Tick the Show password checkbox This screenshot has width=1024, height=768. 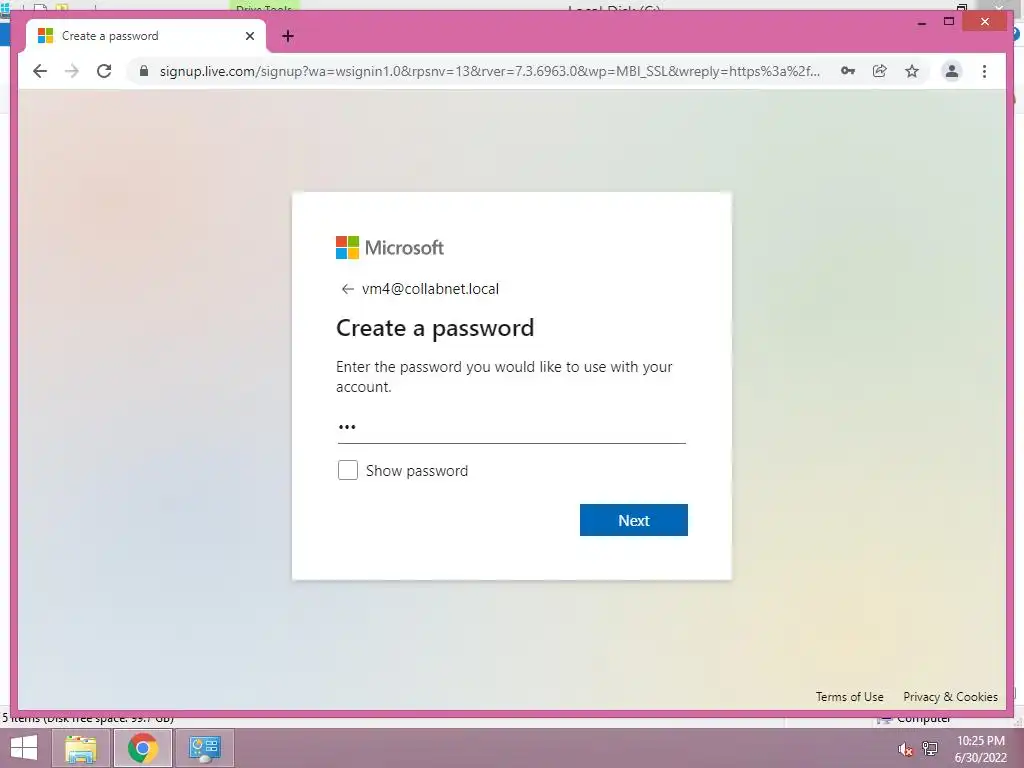(347, 470)
